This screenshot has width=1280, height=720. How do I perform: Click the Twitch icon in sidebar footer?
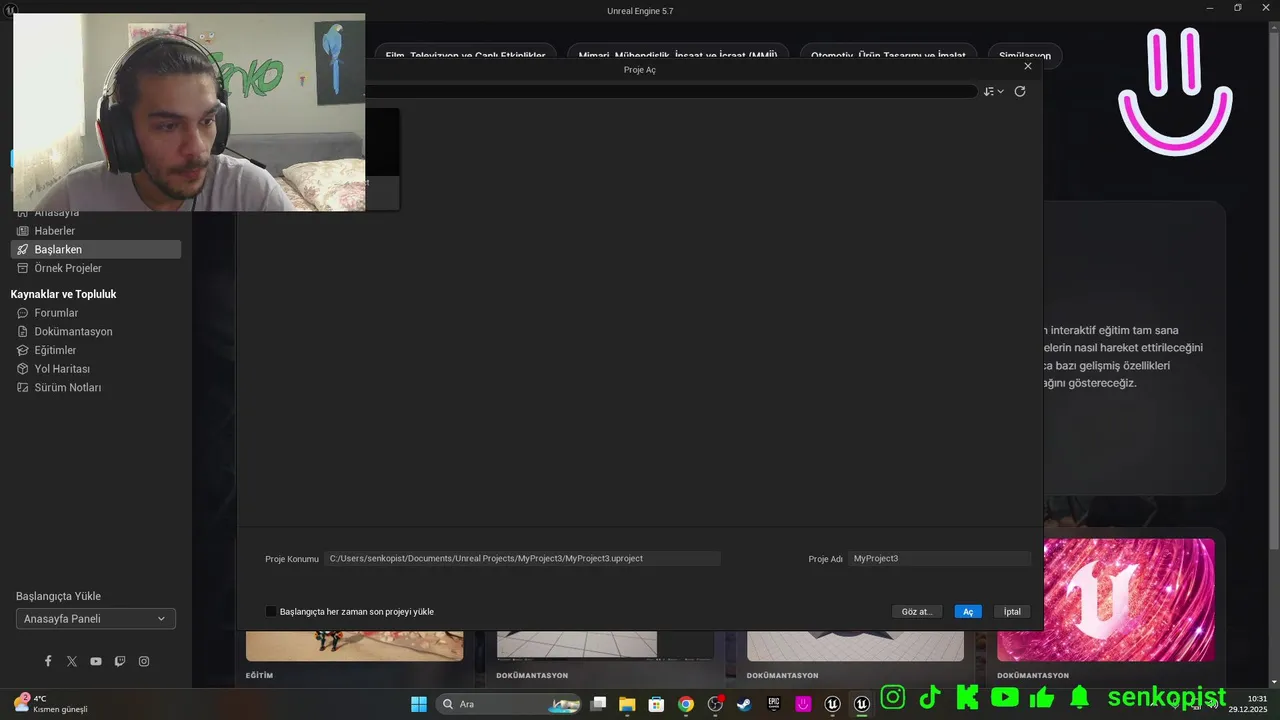120,661
